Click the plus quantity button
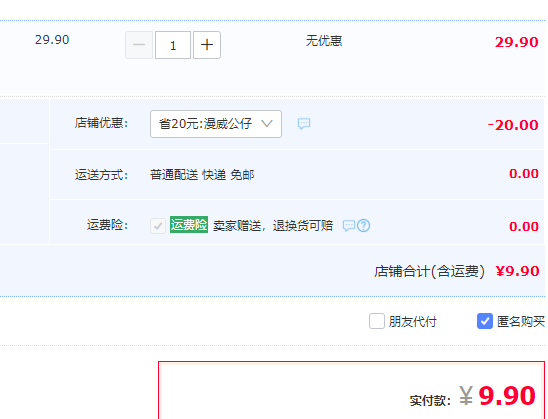548x419 pixels. click(207, 45)
